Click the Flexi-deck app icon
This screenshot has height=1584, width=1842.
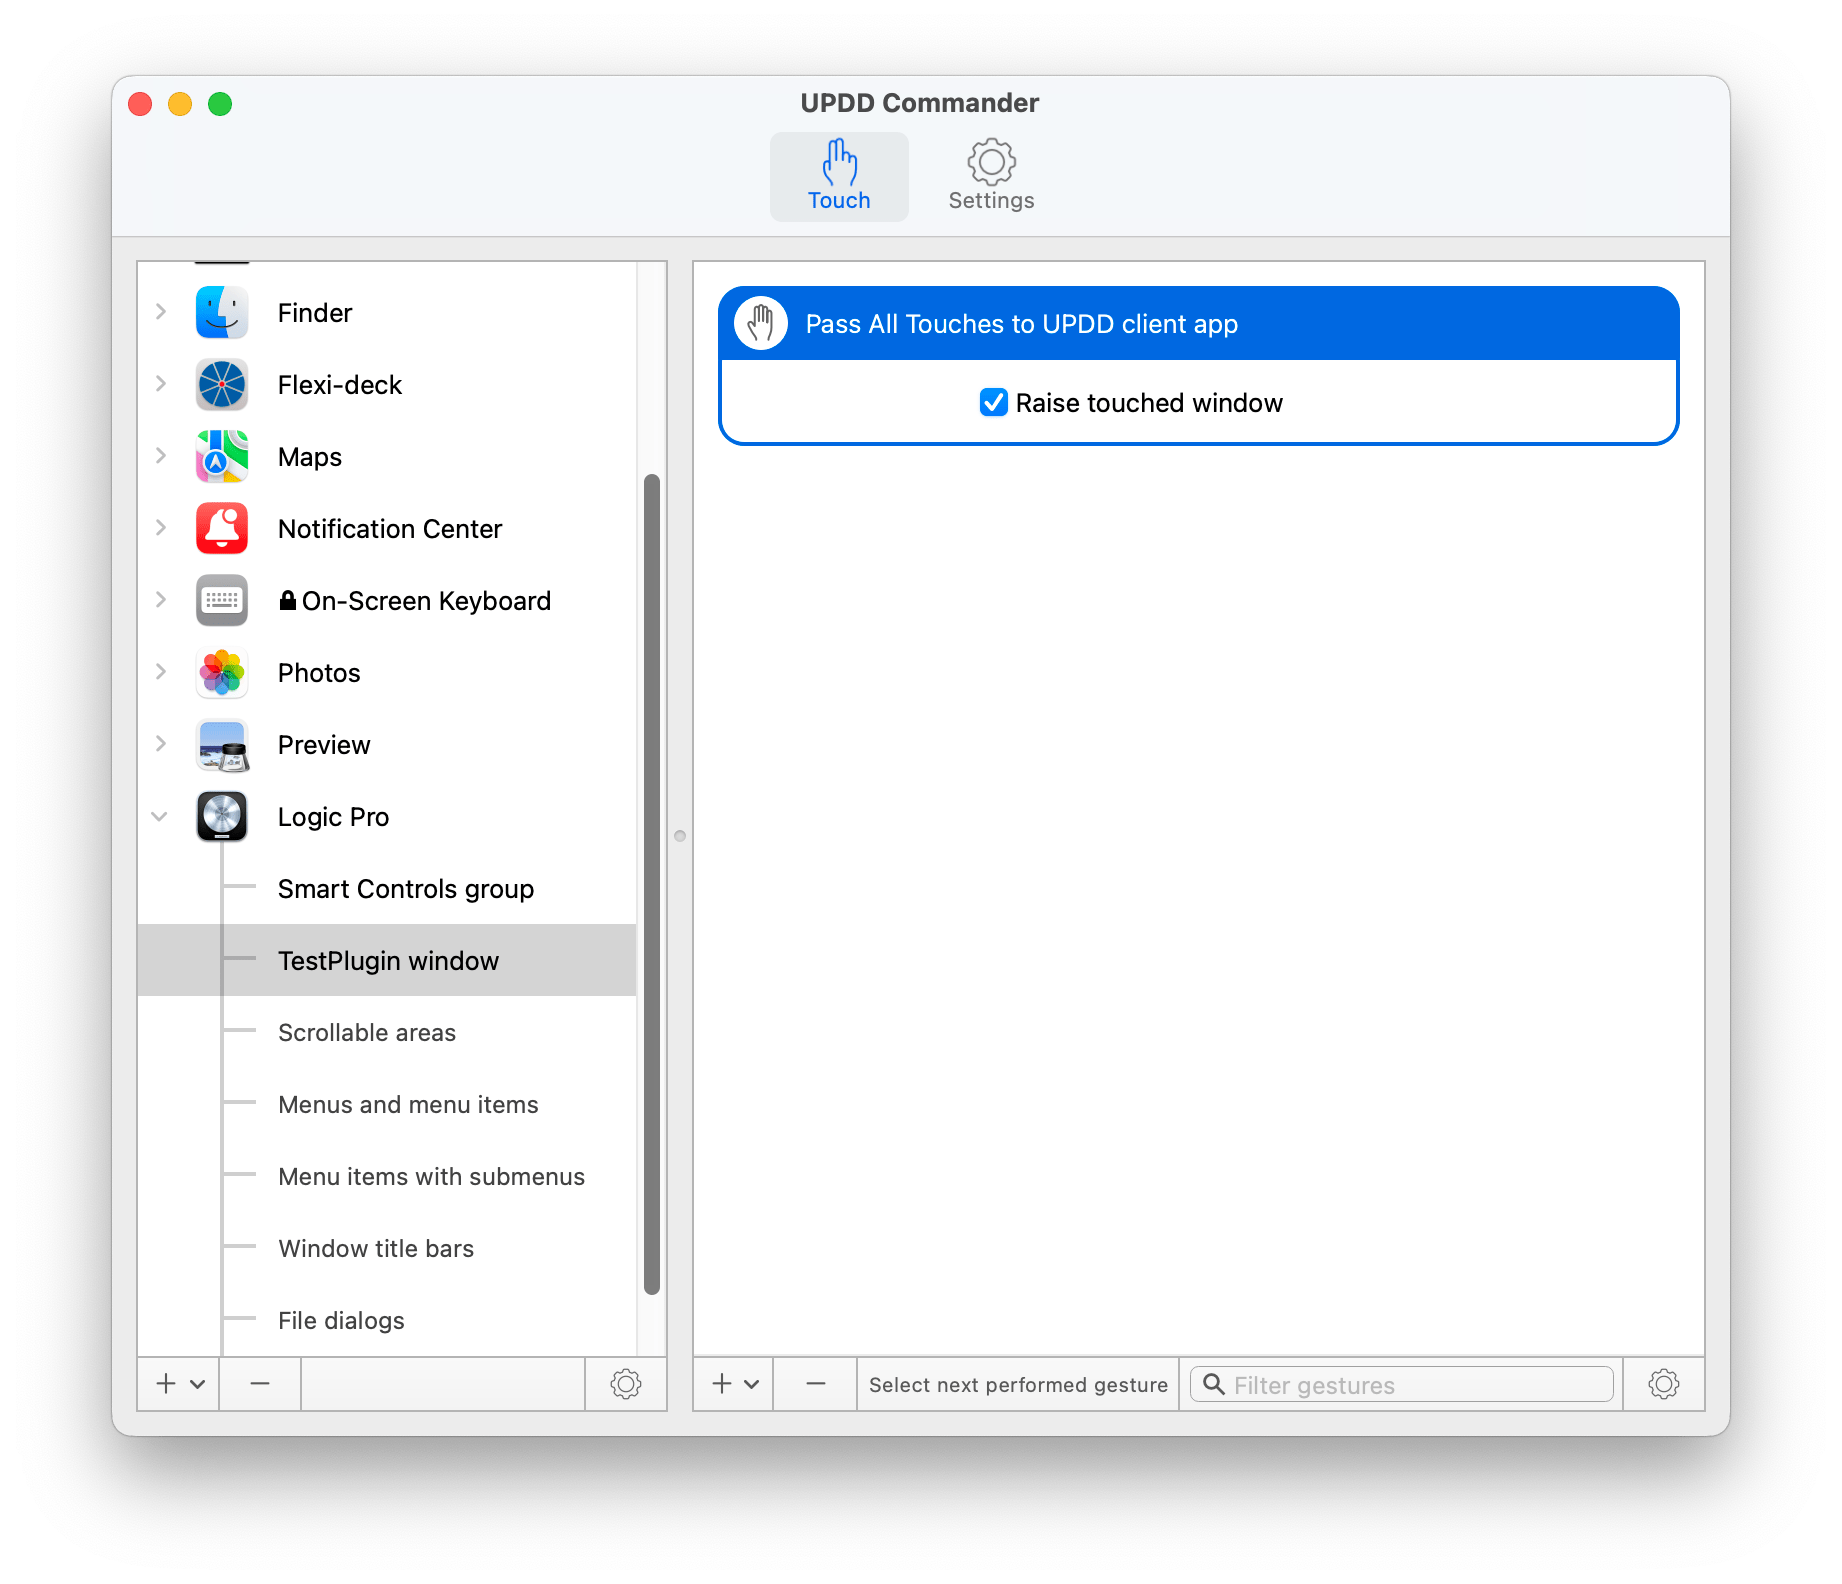[222, 384]
